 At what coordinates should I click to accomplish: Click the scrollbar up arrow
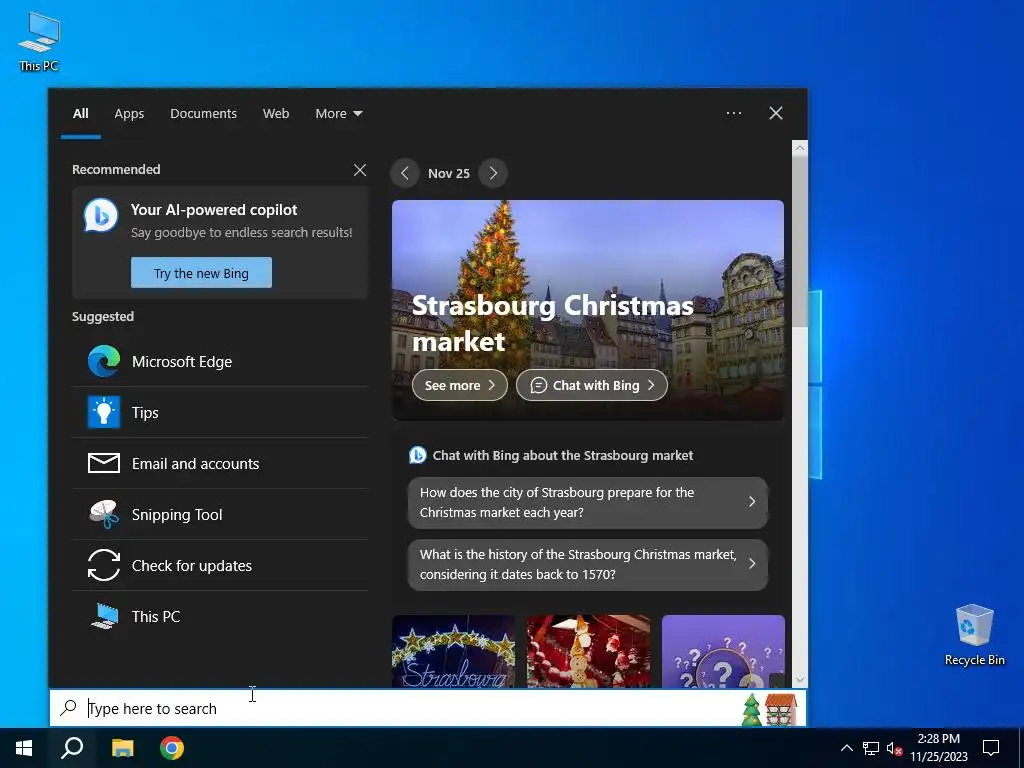pos(799,148)
